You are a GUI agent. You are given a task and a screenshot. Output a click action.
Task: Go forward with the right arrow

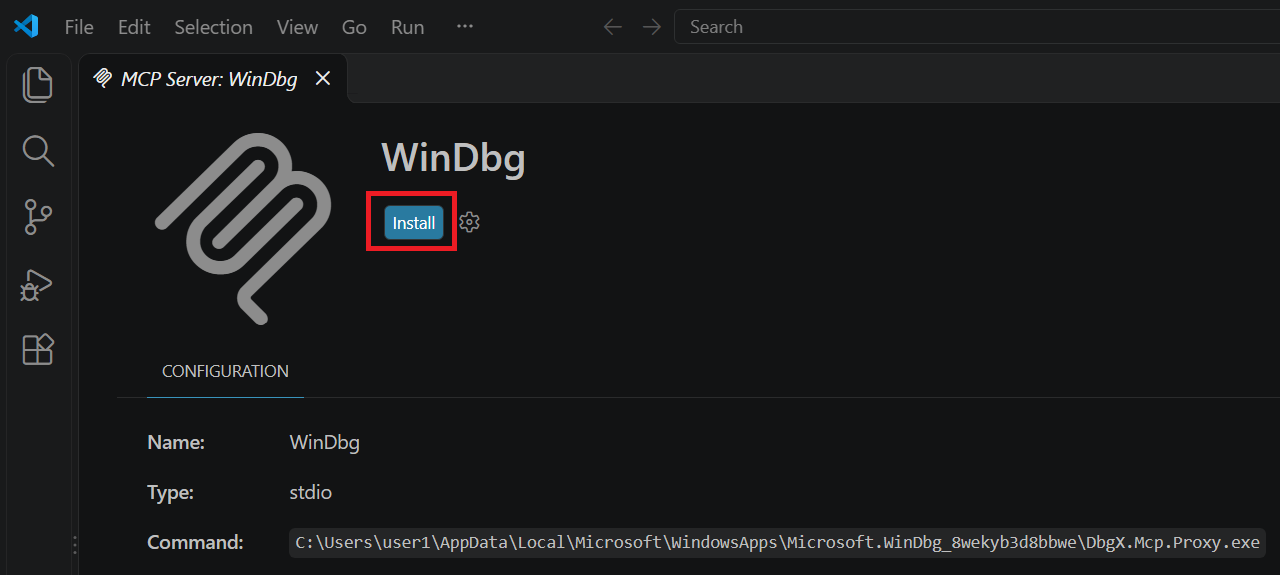(652, 27)
